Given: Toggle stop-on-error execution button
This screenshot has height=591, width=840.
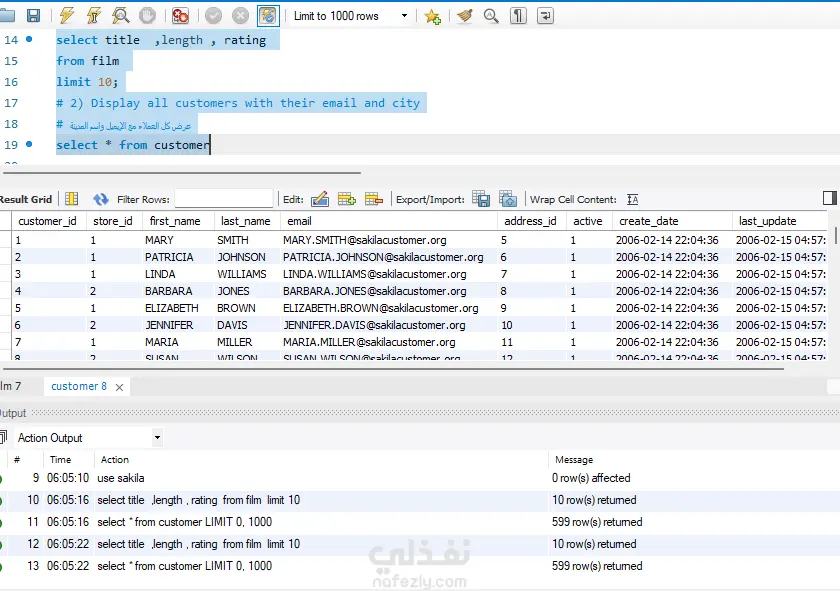Looking at the screenshot, I should 180,16.
